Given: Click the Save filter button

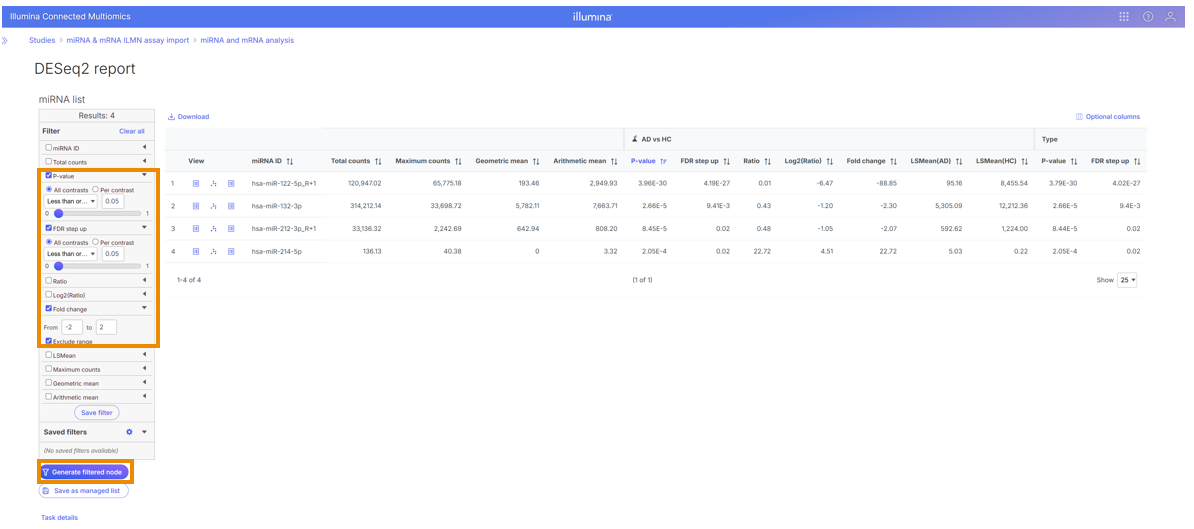Looking at the screenshot, I should (97, 412).
